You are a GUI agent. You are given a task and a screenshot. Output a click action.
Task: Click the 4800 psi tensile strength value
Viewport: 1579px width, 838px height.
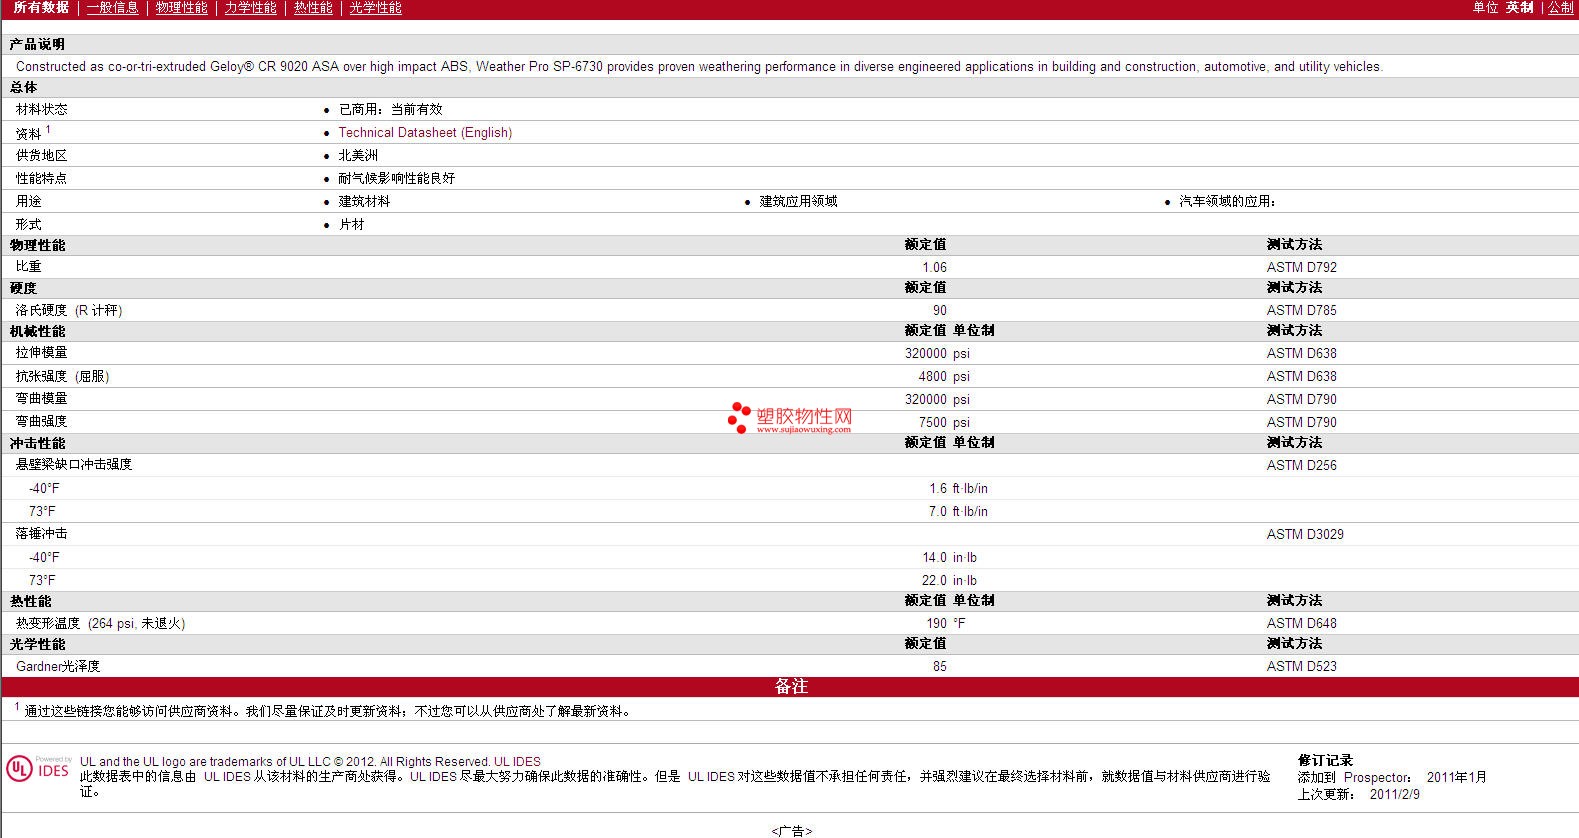[944, 376]
